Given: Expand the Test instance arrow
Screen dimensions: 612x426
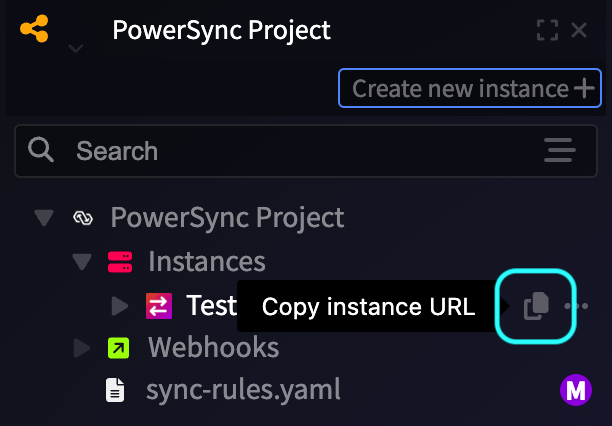Looking at the screenshot, I should coord(120,306).
